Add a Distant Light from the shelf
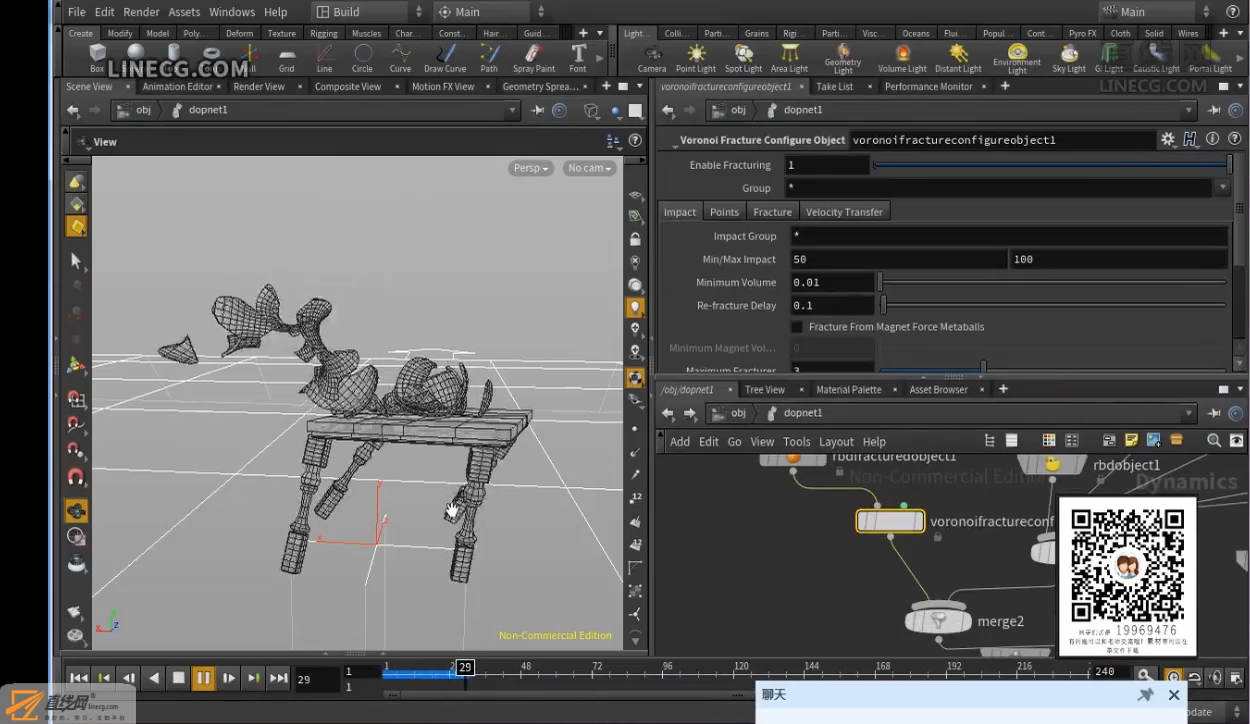 point(958,59)
